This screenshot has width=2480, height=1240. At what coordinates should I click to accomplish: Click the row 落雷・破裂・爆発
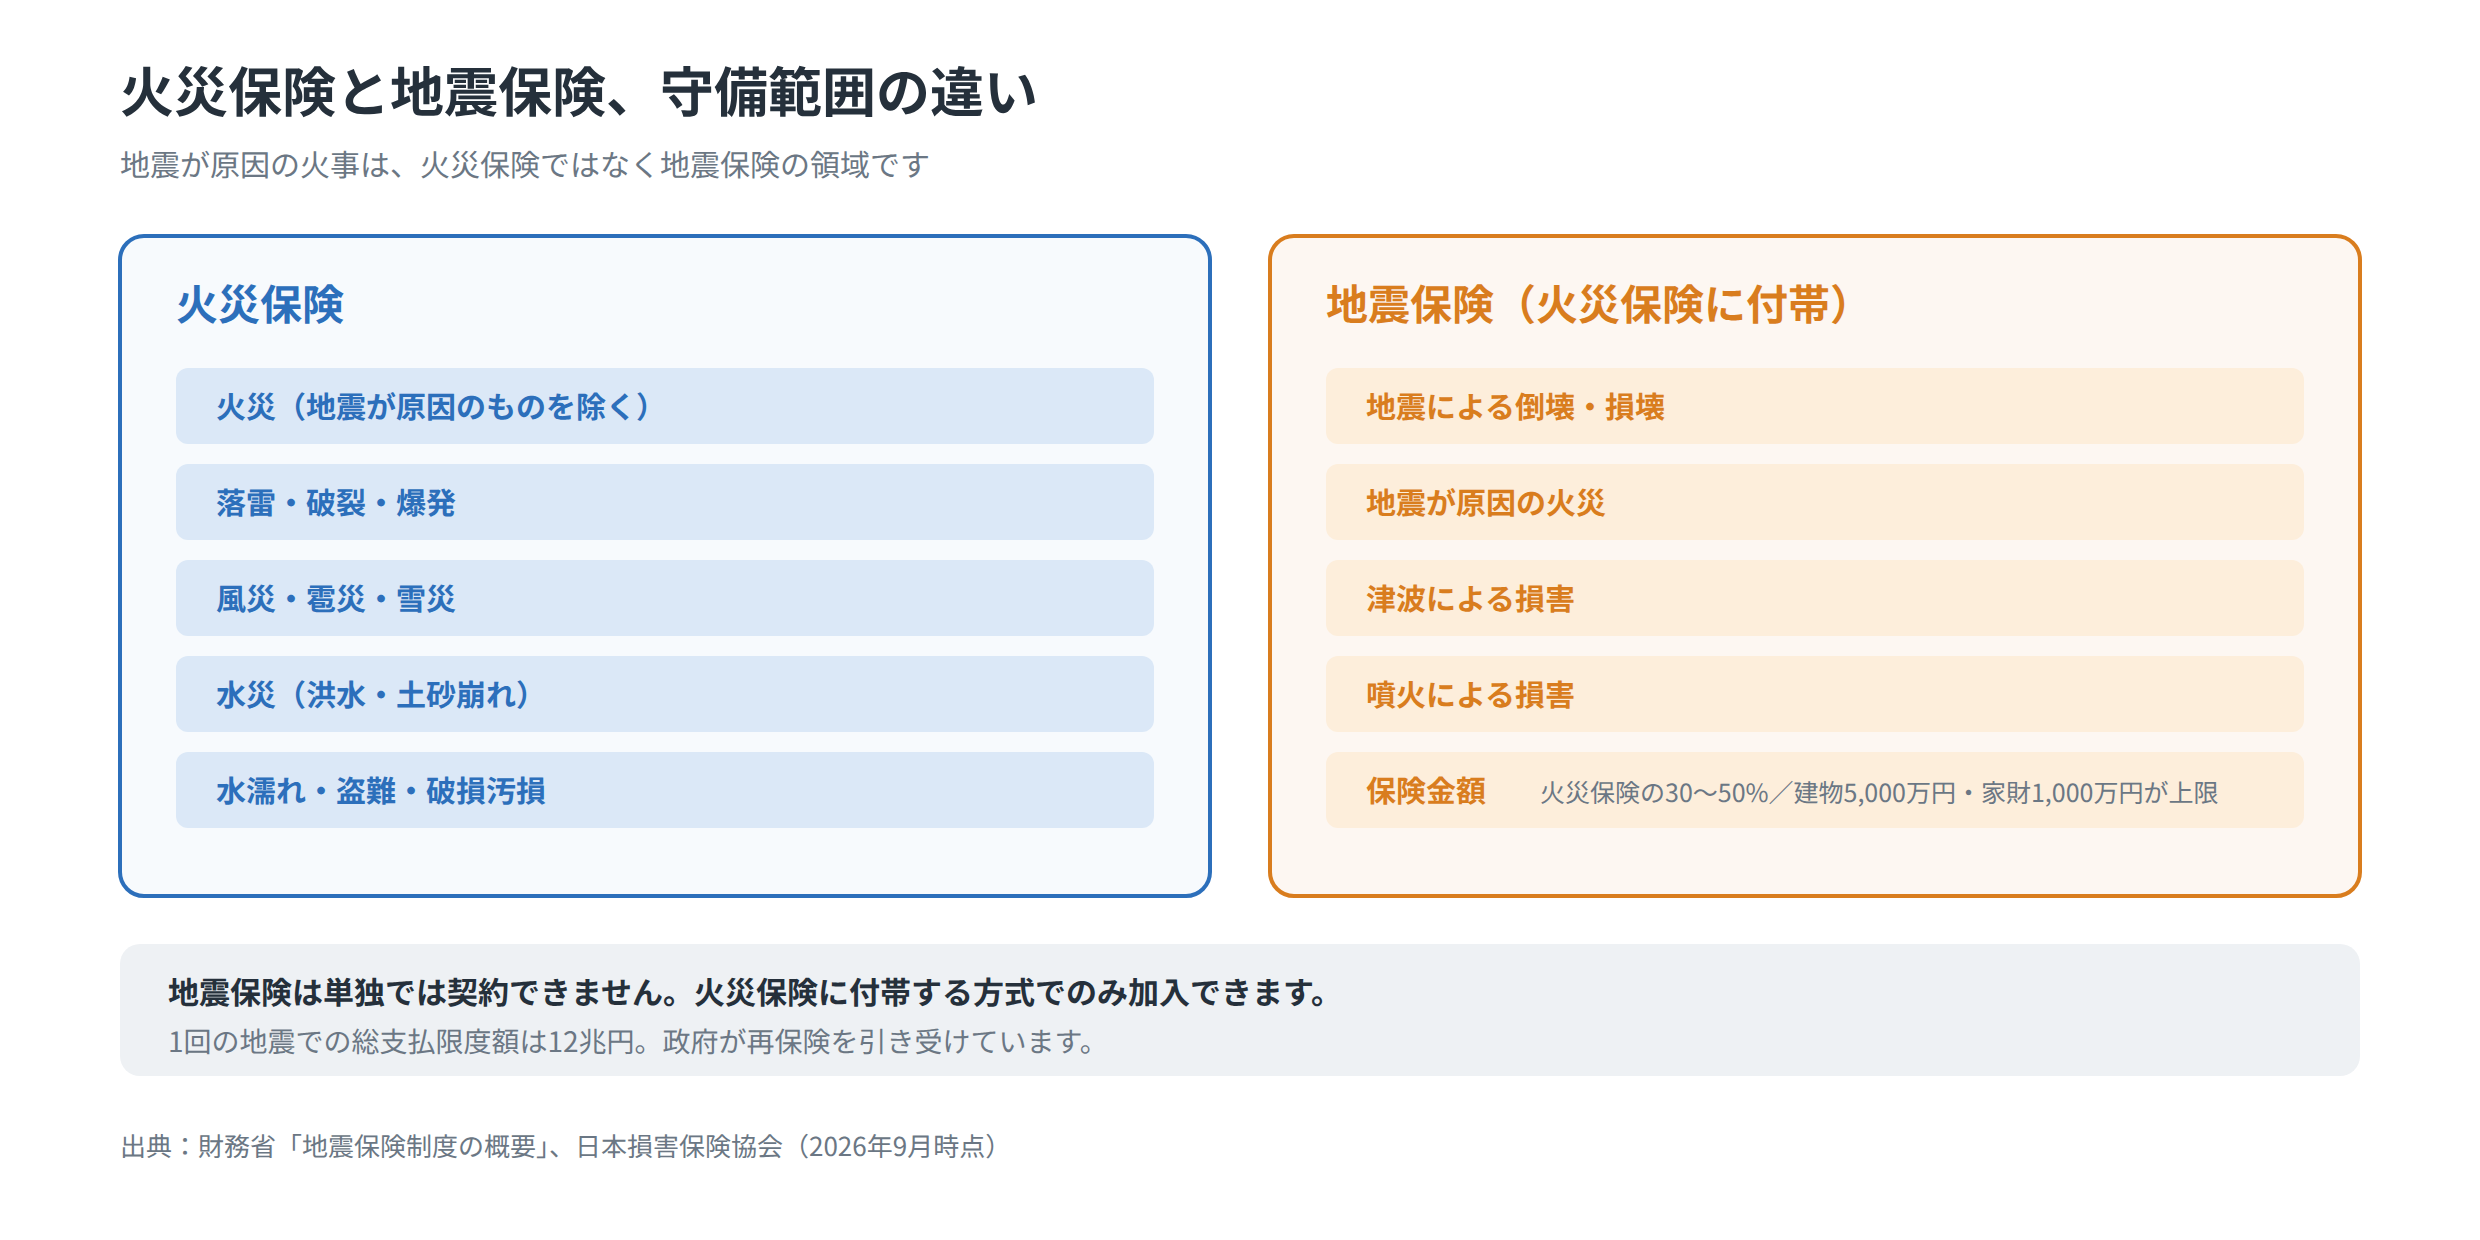pyautogui.click(x=665, y=502)
